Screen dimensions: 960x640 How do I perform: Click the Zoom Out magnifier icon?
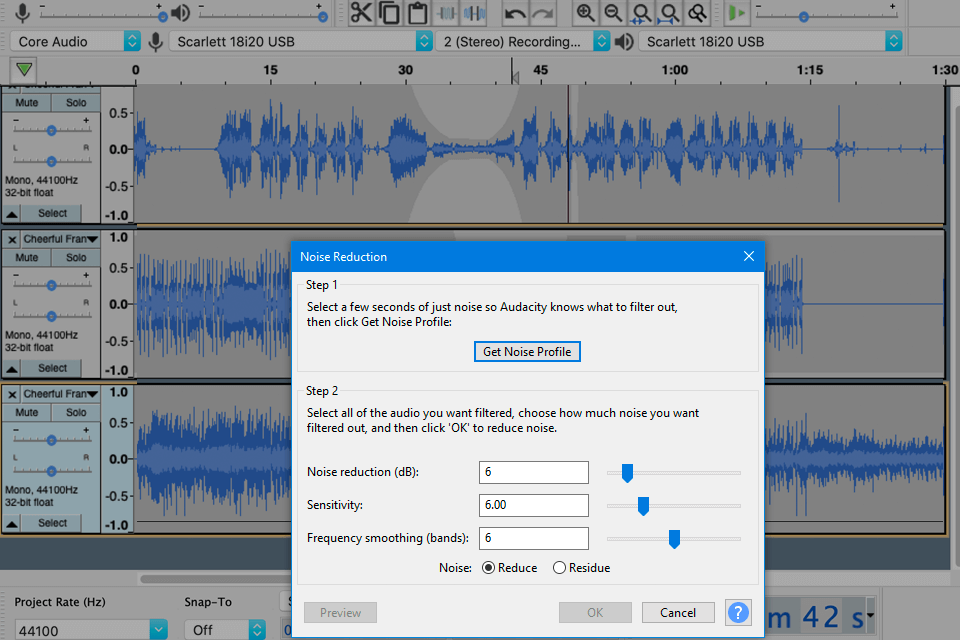pyautogui.click(x=613, y=12)
